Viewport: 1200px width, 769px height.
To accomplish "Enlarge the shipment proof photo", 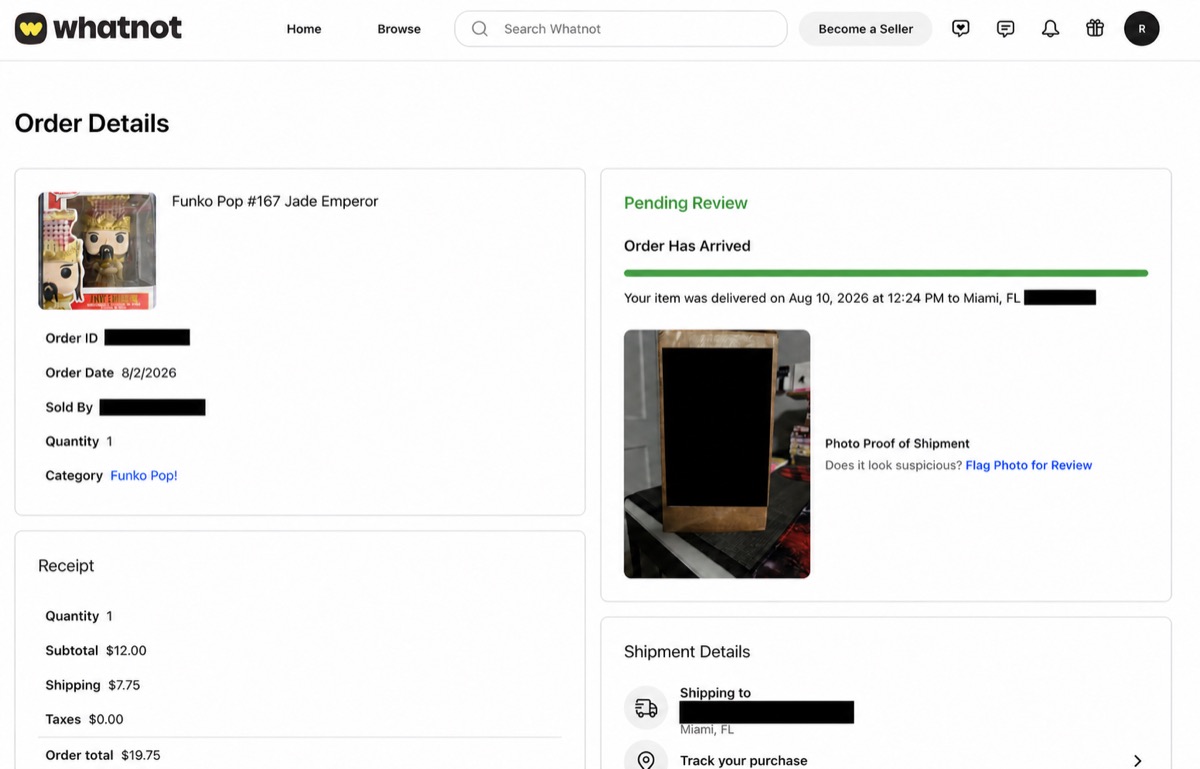I will click(x=717, y=454).
